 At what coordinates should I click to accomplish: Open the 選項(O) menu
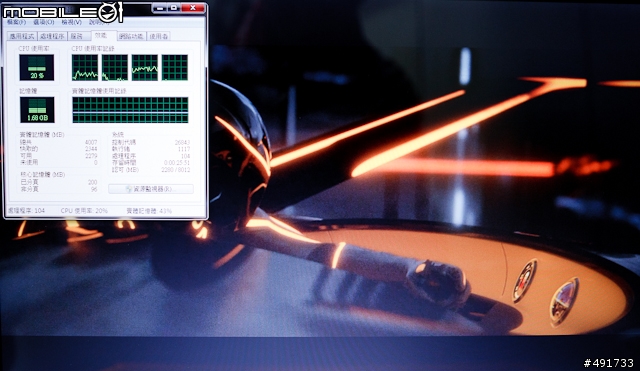pos(44,22)
